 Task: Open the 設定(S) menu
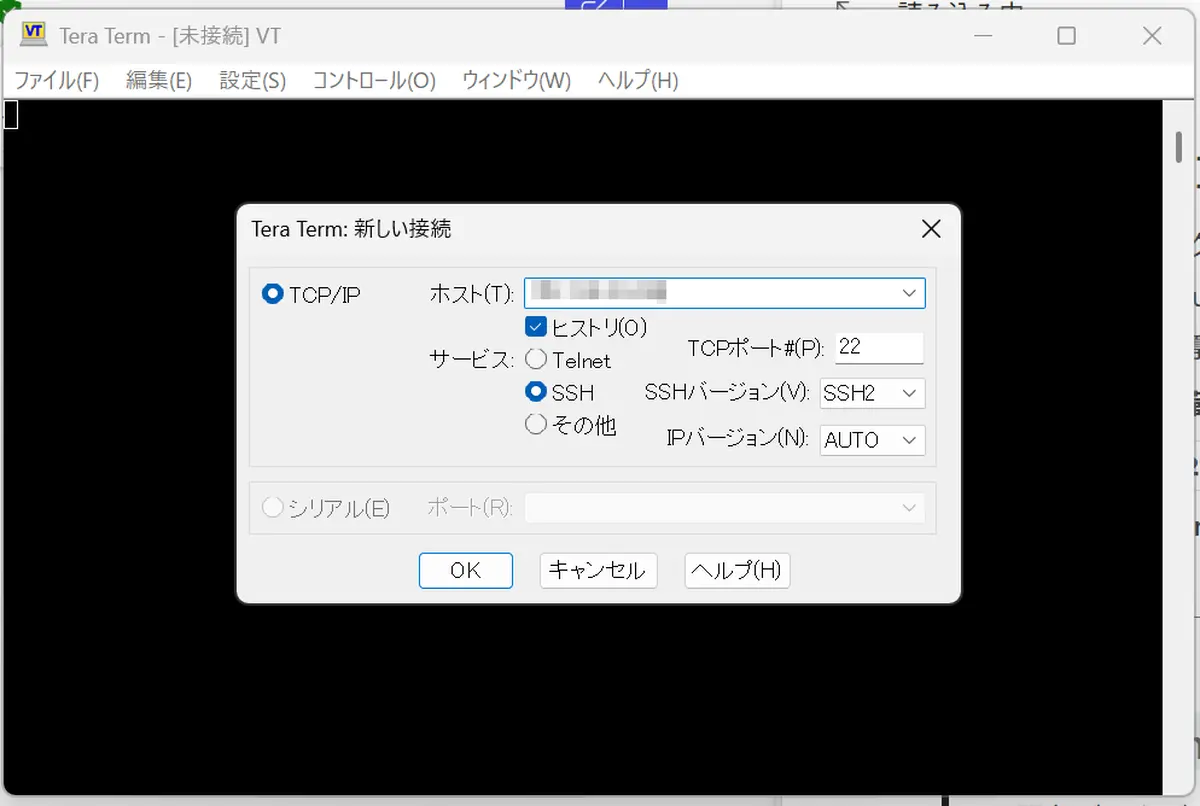coord(253,81)
